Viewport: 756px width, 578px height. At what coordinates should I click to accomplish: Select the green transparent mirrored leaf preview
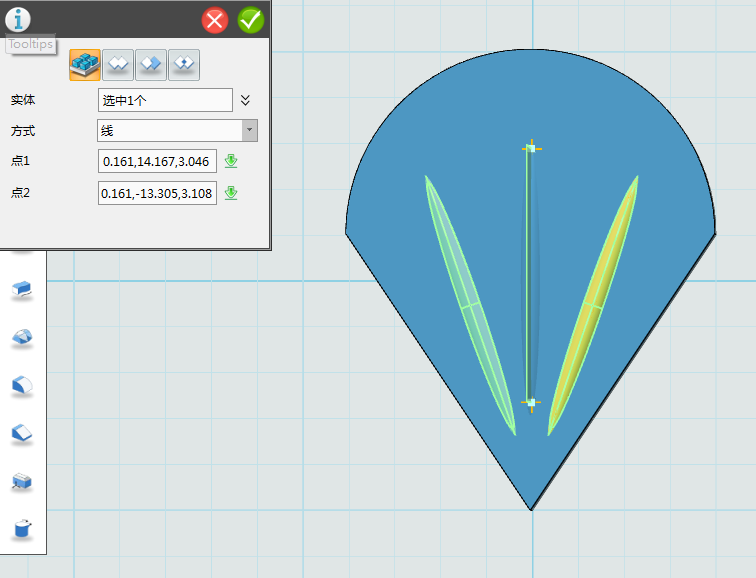[470, 306]
